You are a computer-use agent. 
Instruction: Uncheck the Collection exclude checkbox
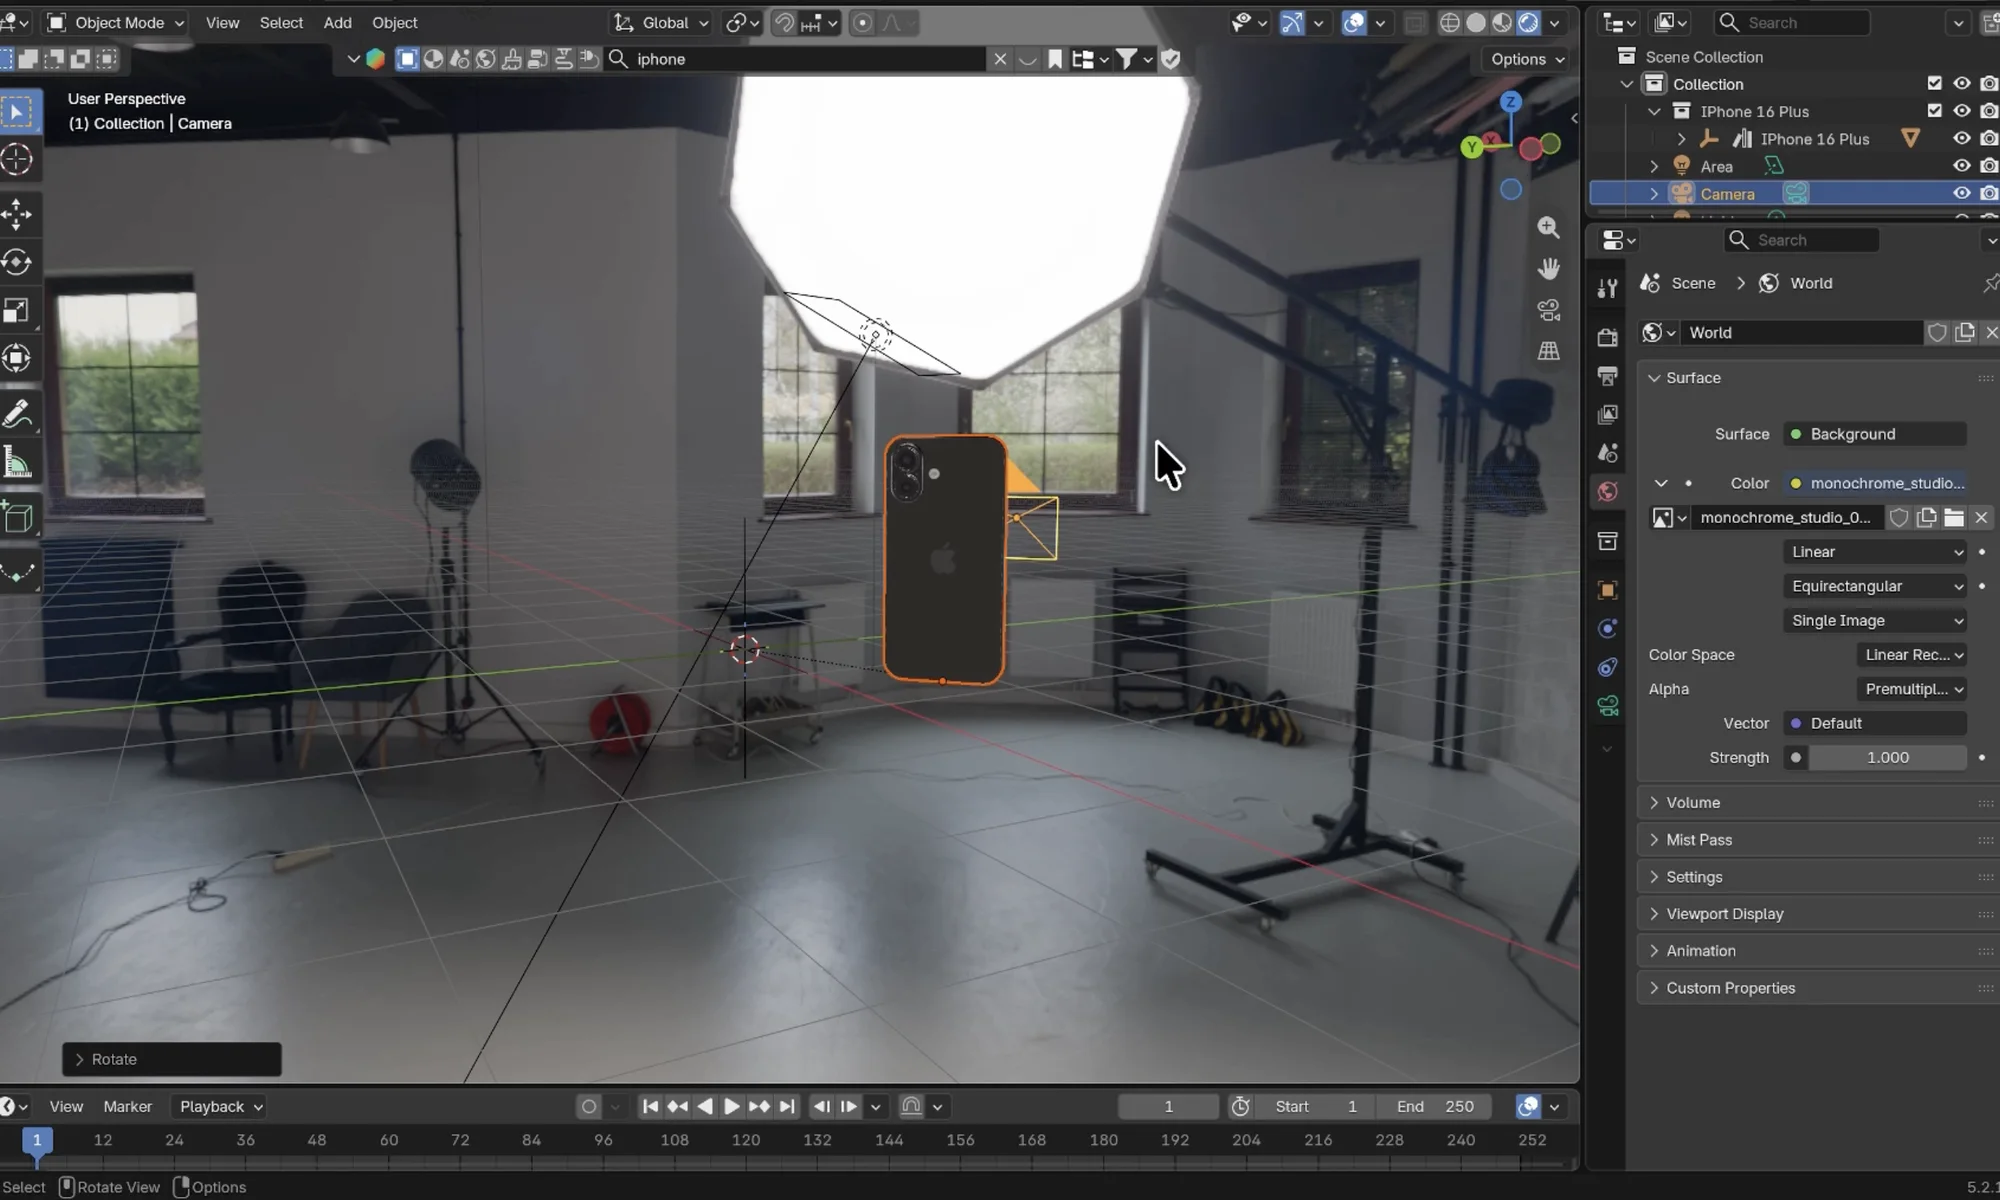(1934, 84)
